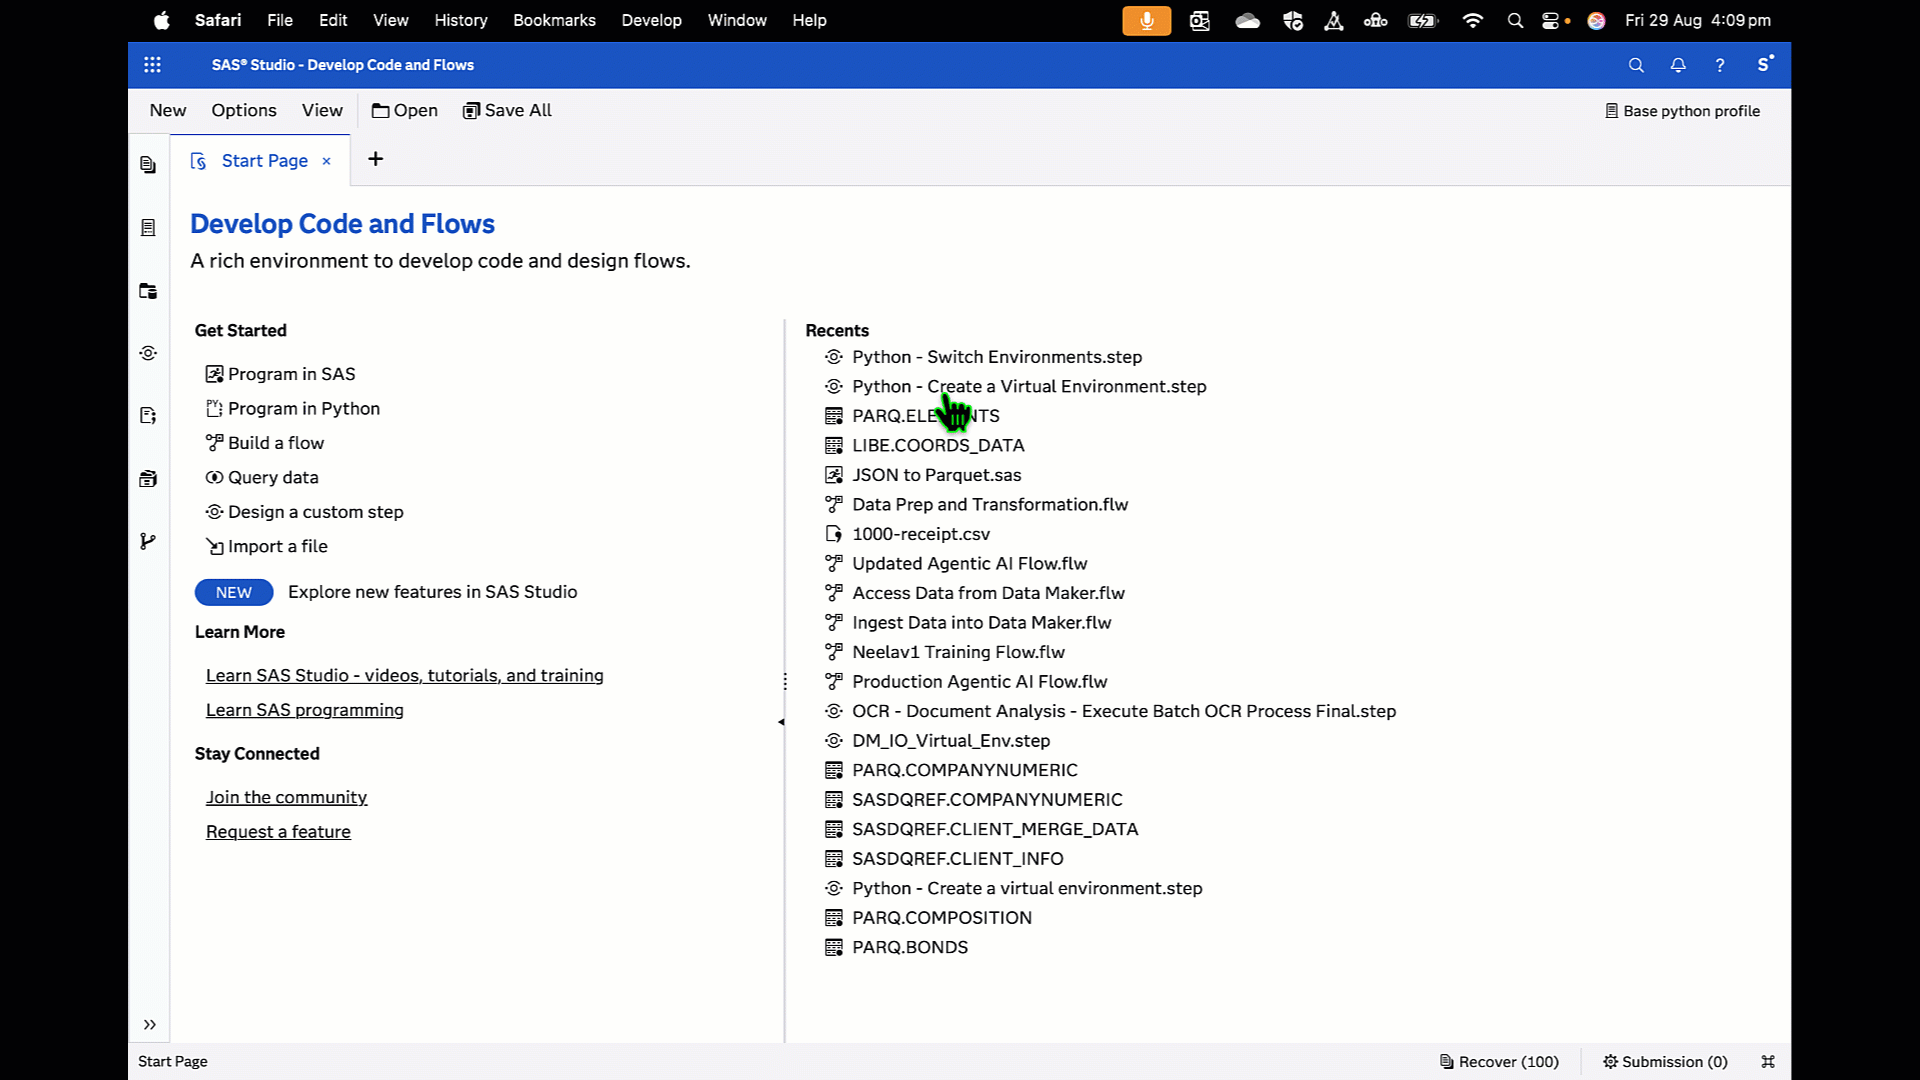Open Learn SAS programming link
The image size is (1920, 1080).
point(305,710)
